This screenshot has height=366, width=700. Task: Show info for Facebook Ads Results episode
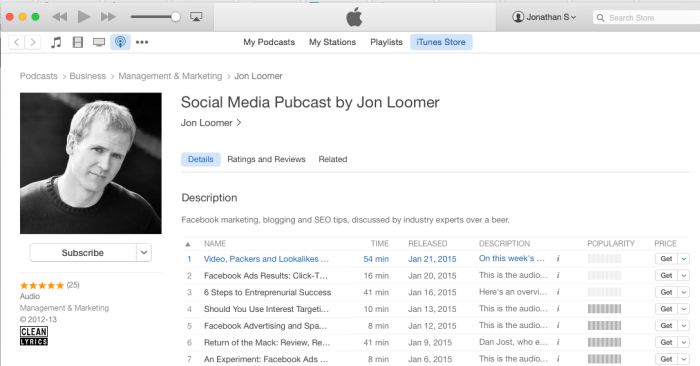tap(558, 275)
